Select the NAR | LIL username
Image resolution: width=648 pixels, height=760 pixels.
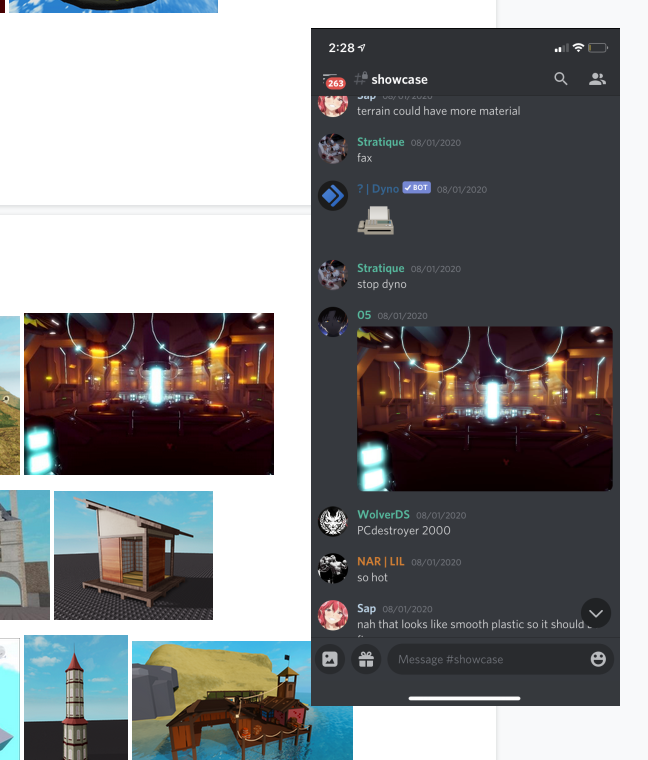pyautogui.click(x=380, y=561)
